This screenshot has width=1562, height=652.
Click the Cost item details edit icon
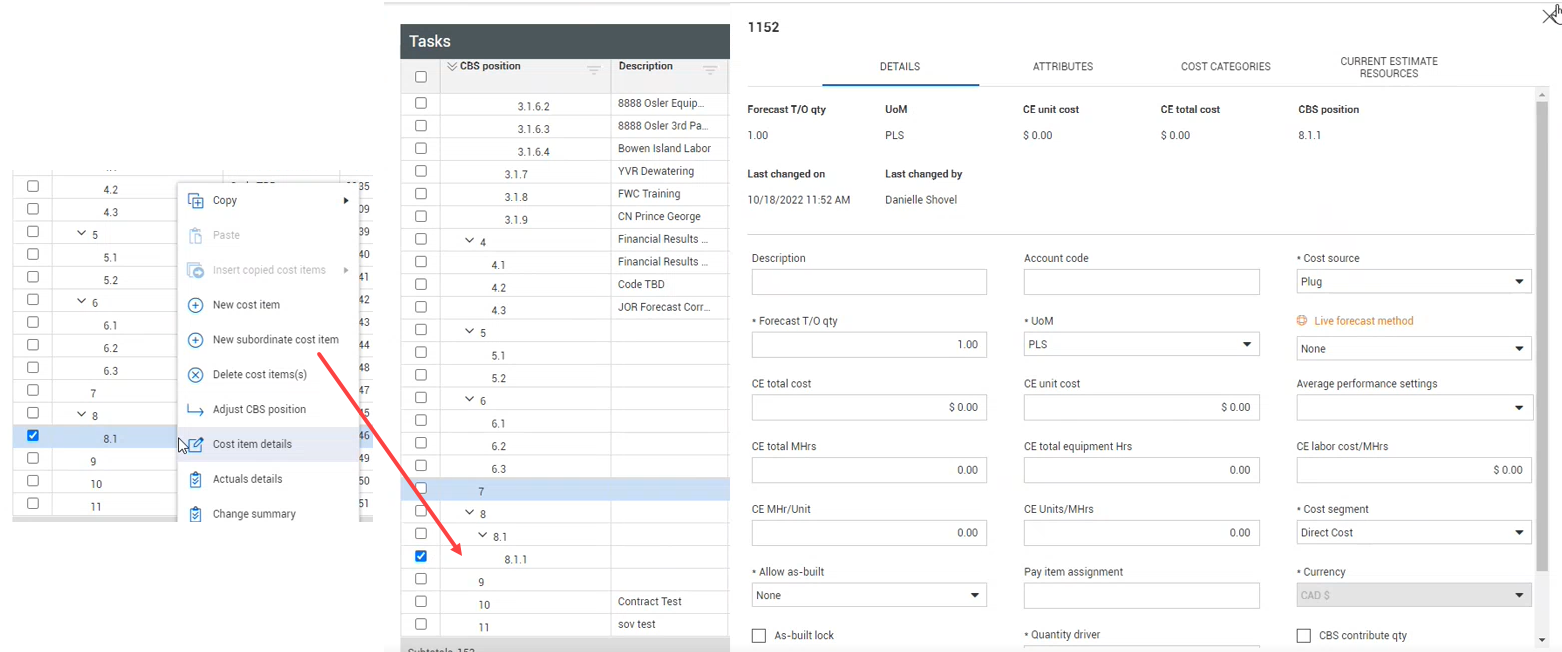(196, 444)
